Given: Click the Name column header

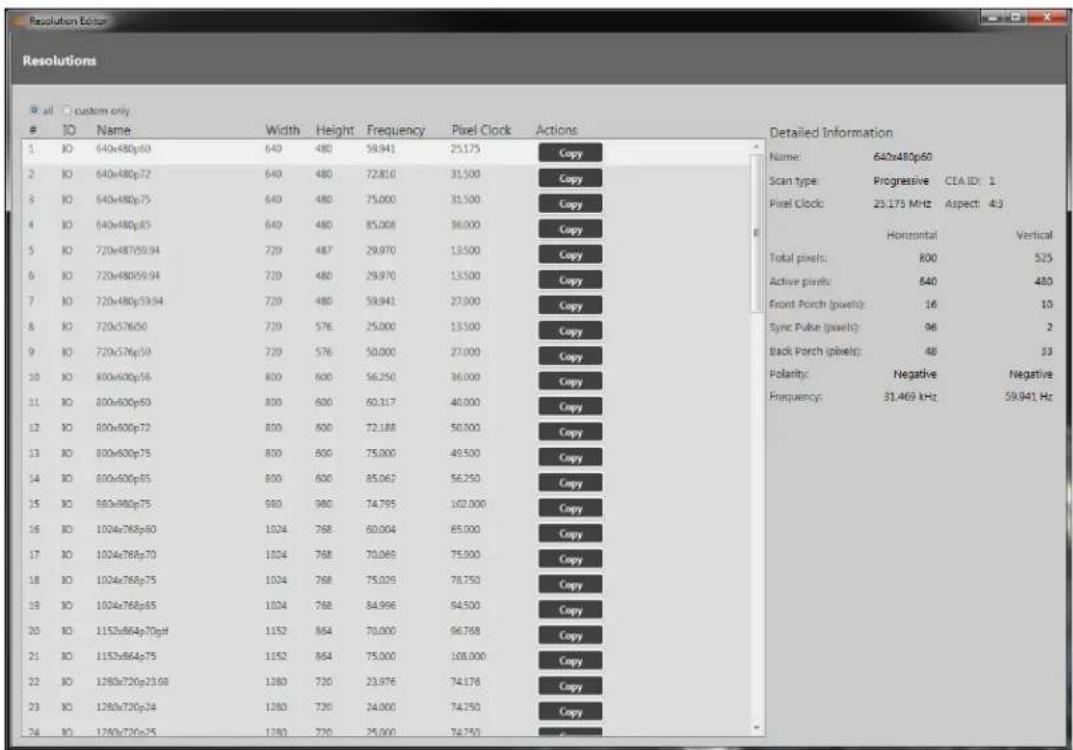Looking at the screenshot, I should 113,130.
